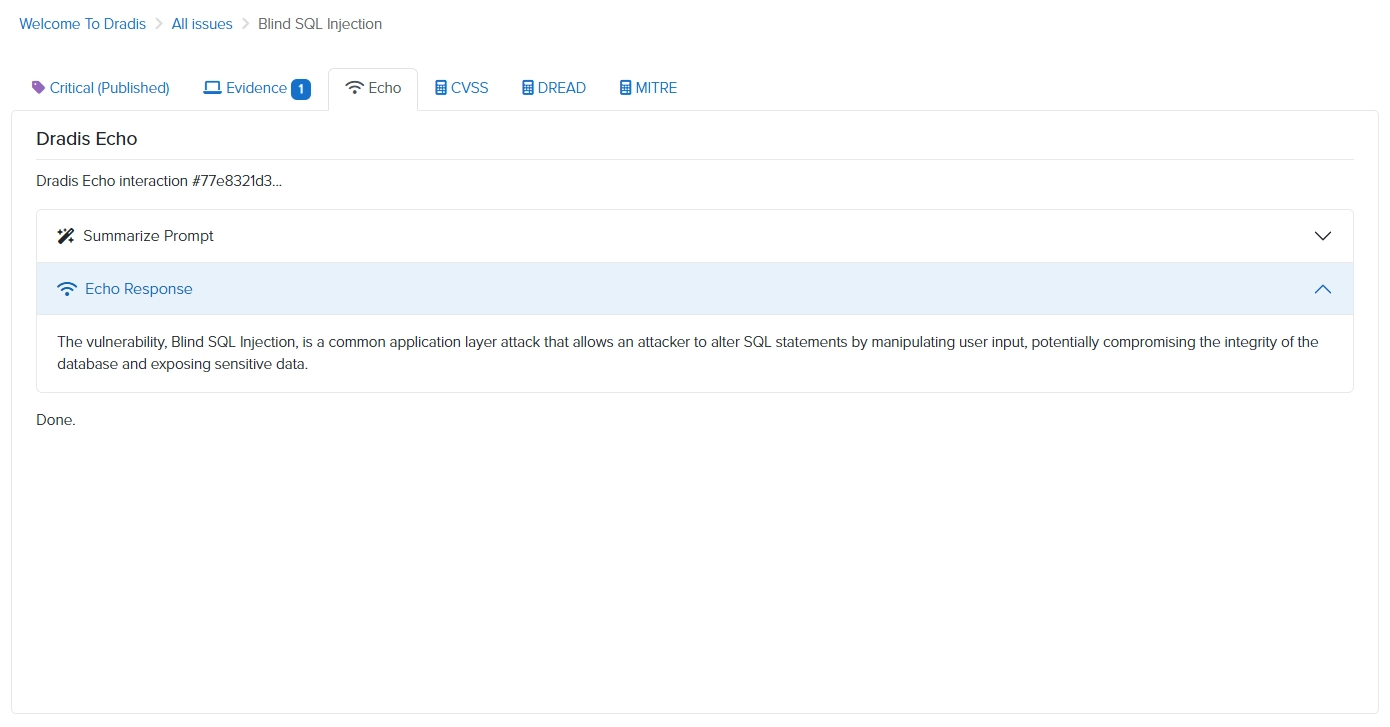
Task: Navigate to Welcome To Dradis breadcrumb link
Action: coord(82,23)
